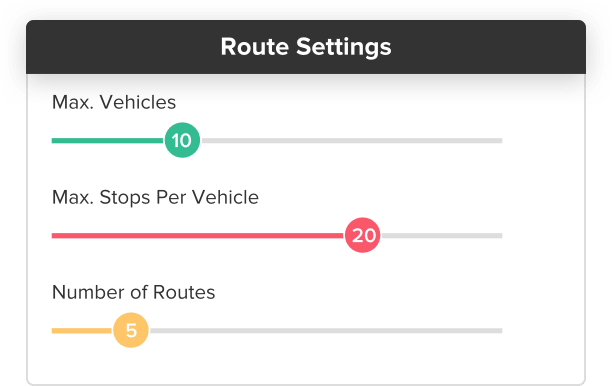
Task: Click the gray track of Number of Routes slider
Action: pyautogui.click(x=326, y=331)
